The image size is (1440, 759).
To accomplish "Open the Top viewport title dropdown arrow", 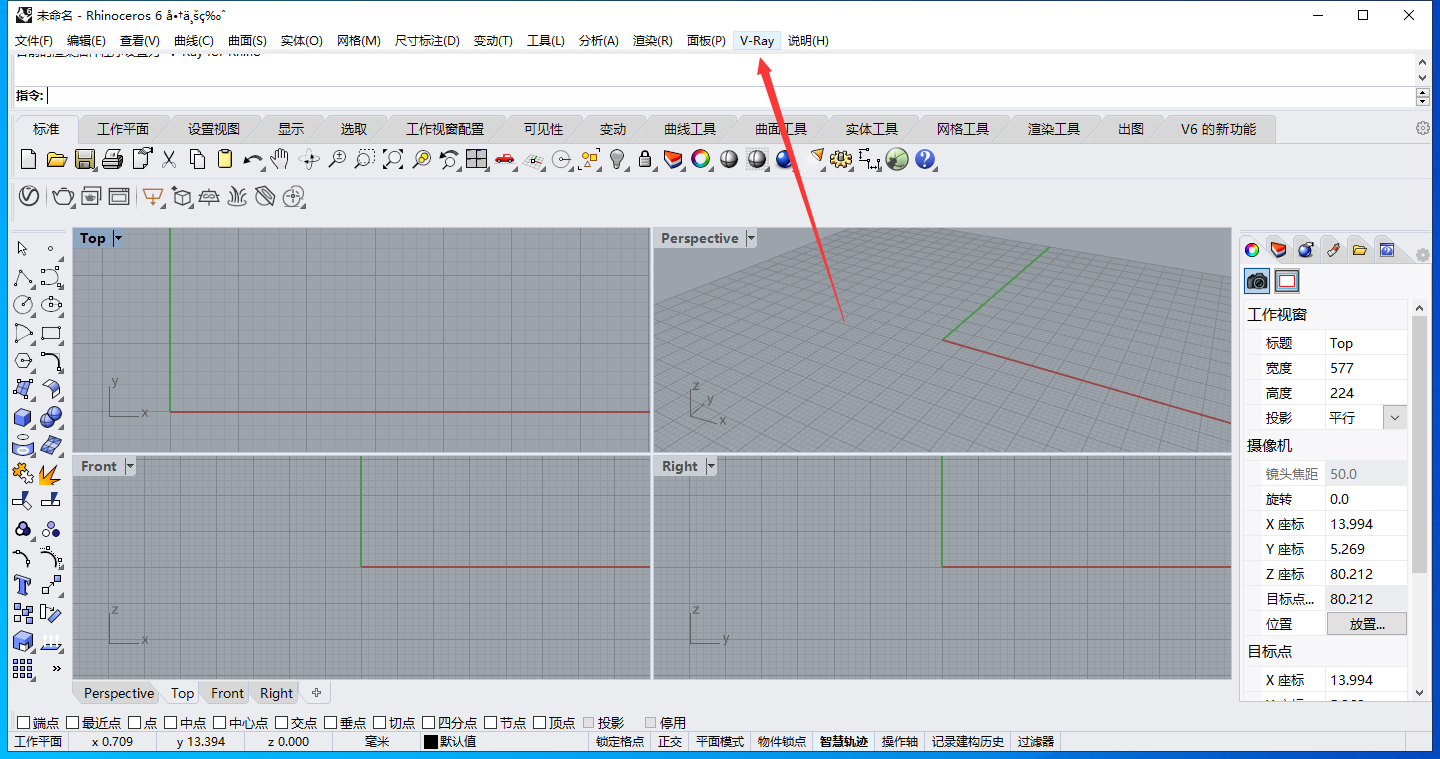I will coord(118,238).
